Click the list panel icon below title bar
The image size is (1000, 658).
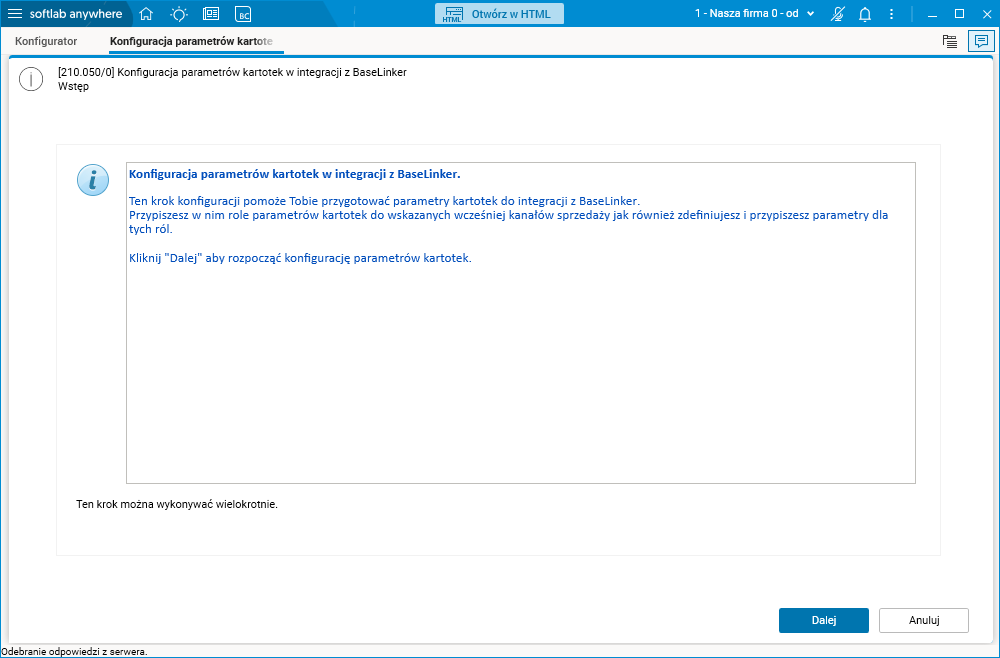[950, 41]
